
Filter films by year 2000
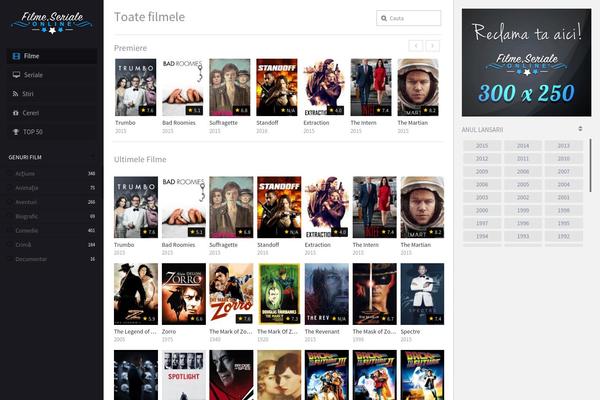[482, 211]
